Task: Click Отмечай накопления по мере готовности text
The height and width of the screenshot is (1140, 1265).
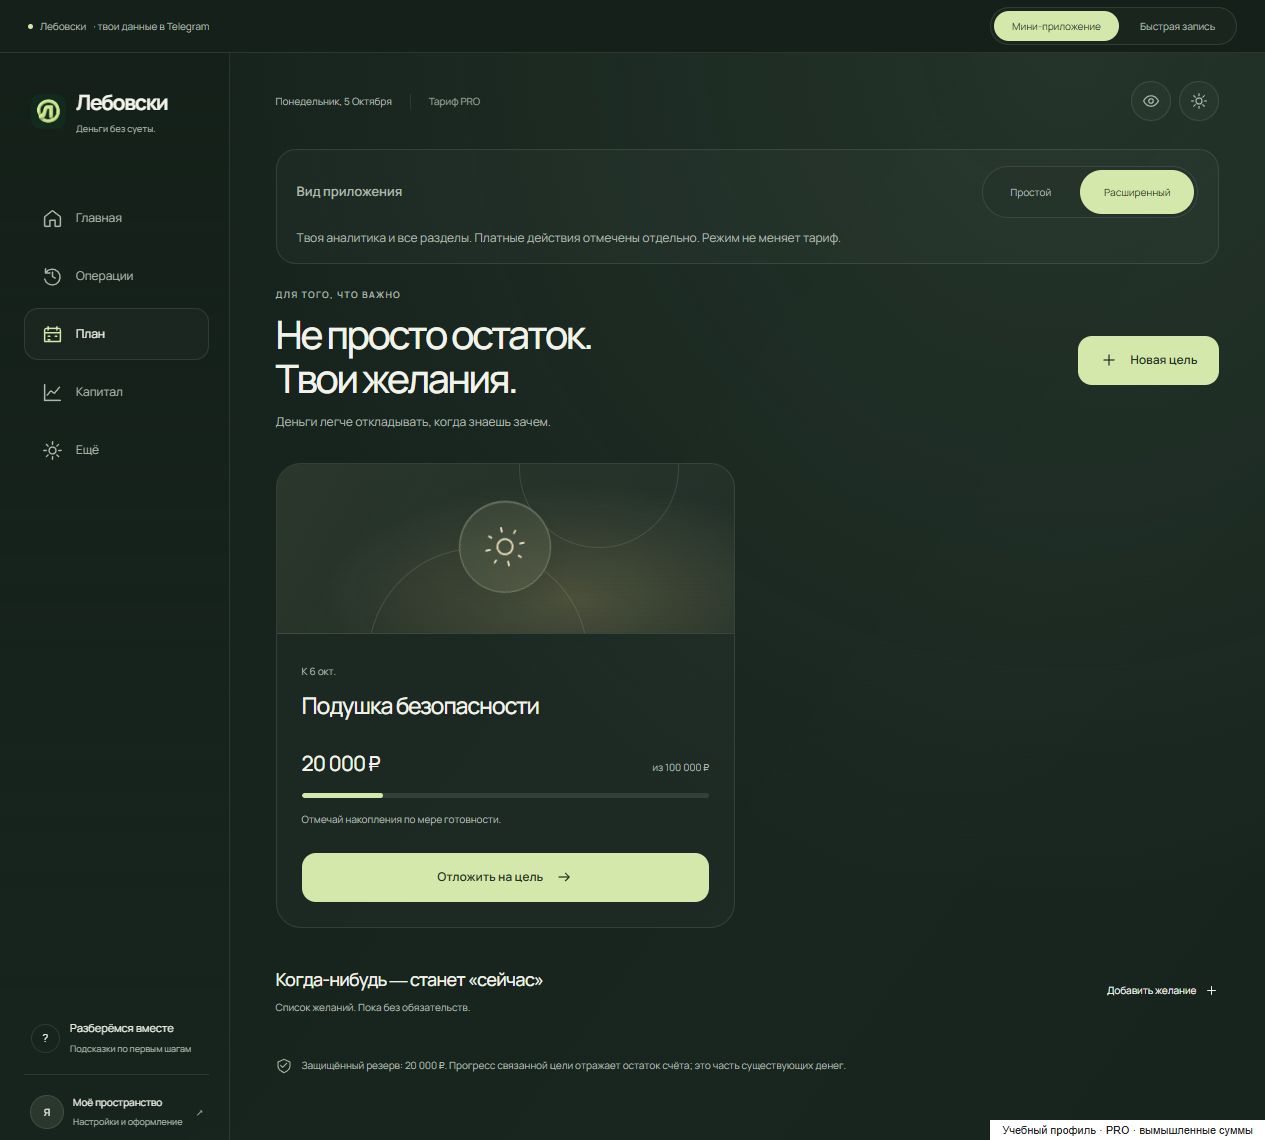Action: [401, 819]
